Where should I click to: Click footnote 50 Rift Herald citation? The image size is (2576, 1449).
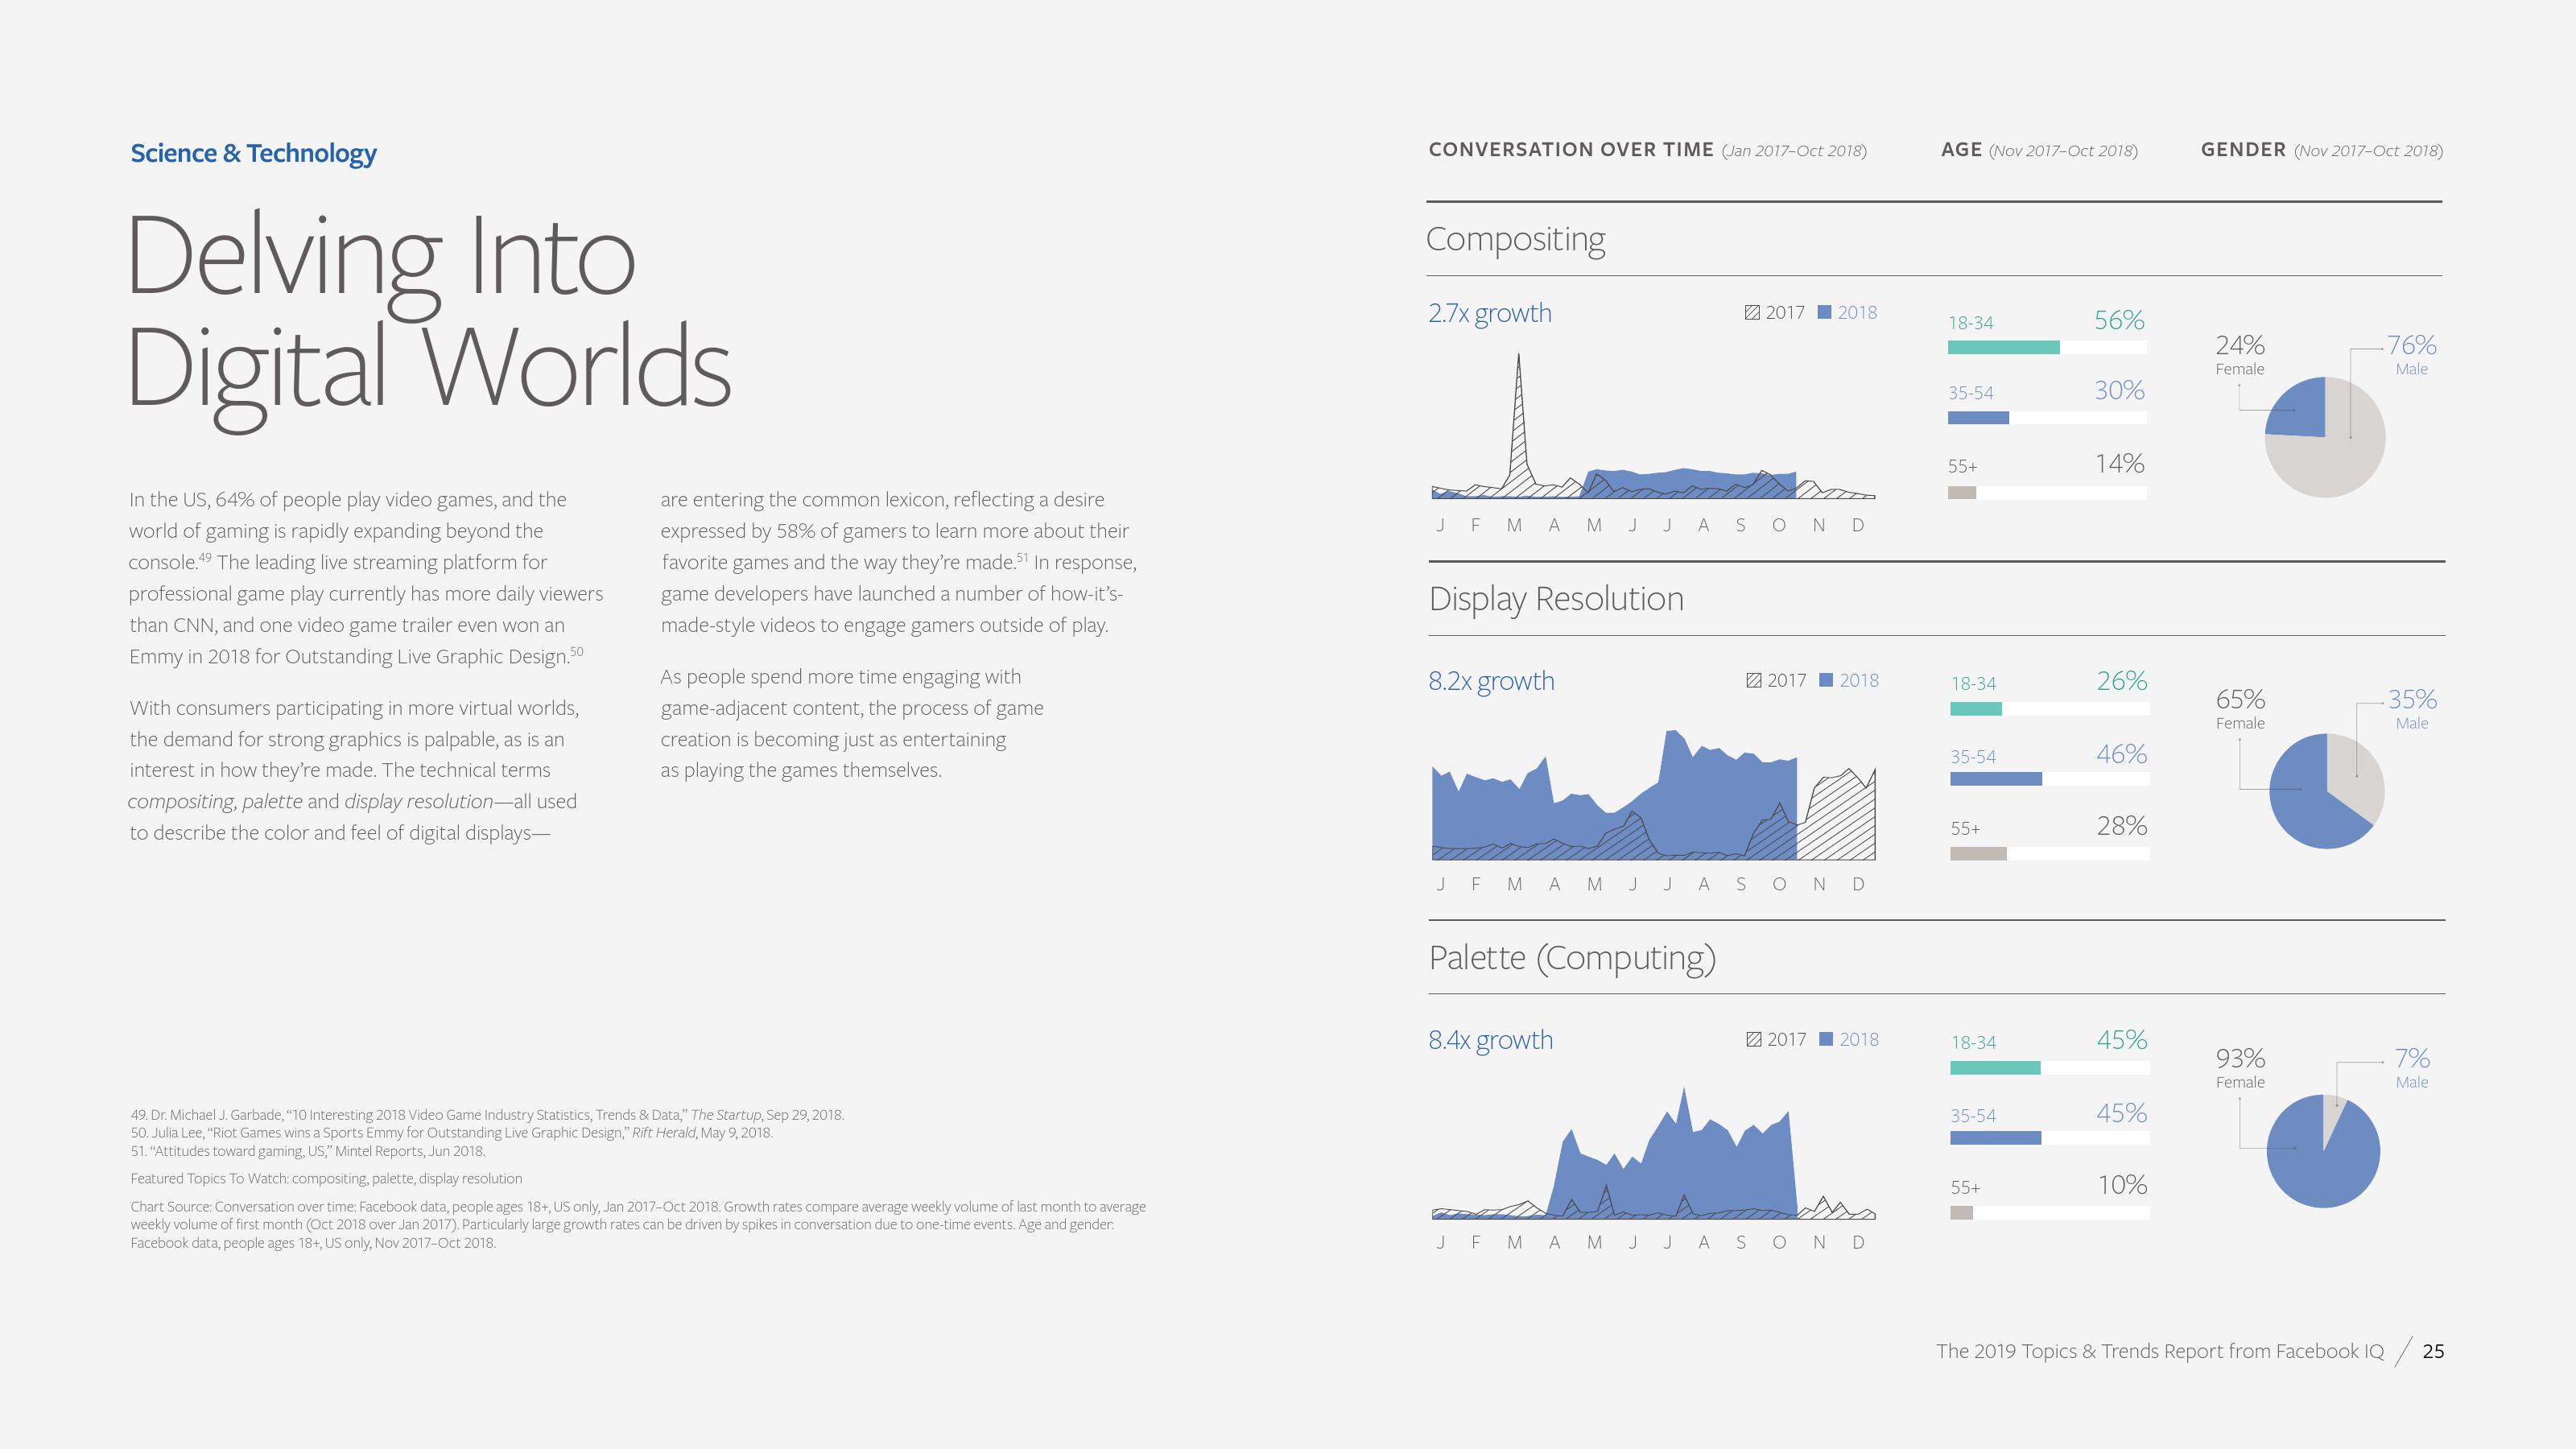click(x=451, y=1133)
